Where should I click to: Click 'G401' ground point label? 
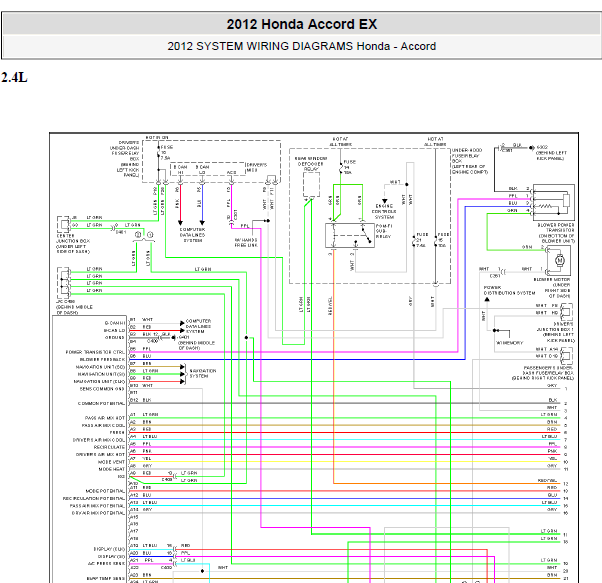click(x=183, y=337)
